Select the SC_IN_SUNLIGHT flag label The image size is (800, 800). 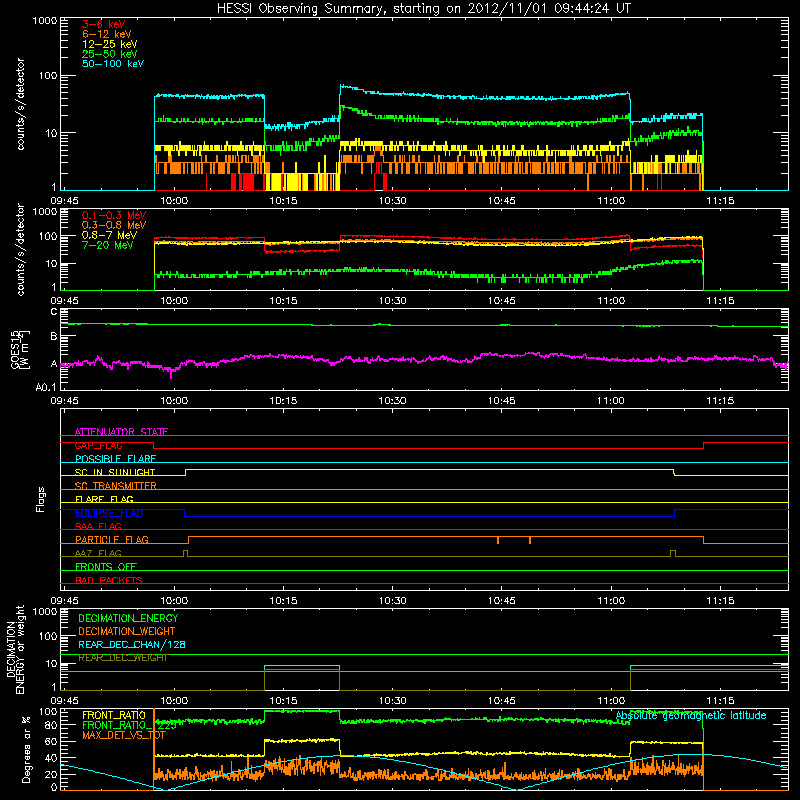(x=115, y=472)
